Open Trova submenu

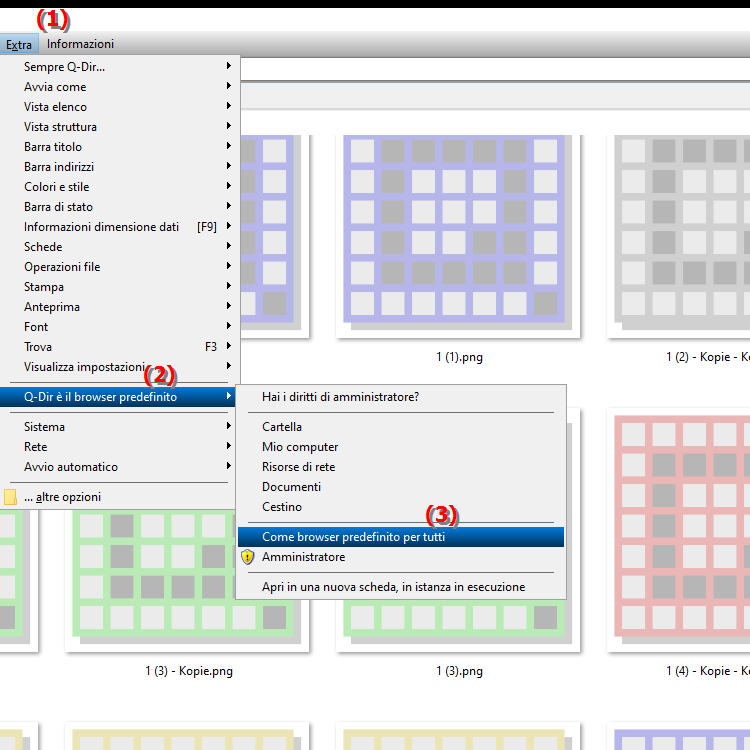[x=119, y=347]
